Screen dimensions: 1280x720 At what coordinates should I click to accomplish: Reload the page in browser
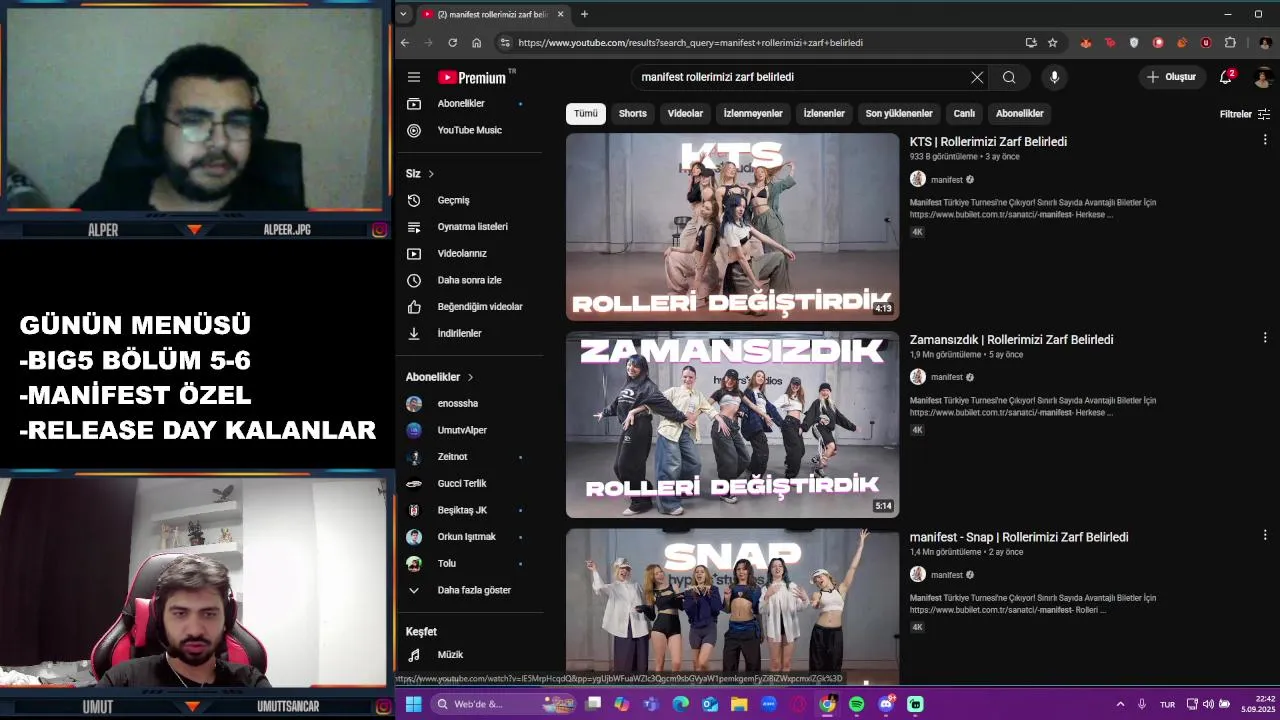(x=452, y=43)
